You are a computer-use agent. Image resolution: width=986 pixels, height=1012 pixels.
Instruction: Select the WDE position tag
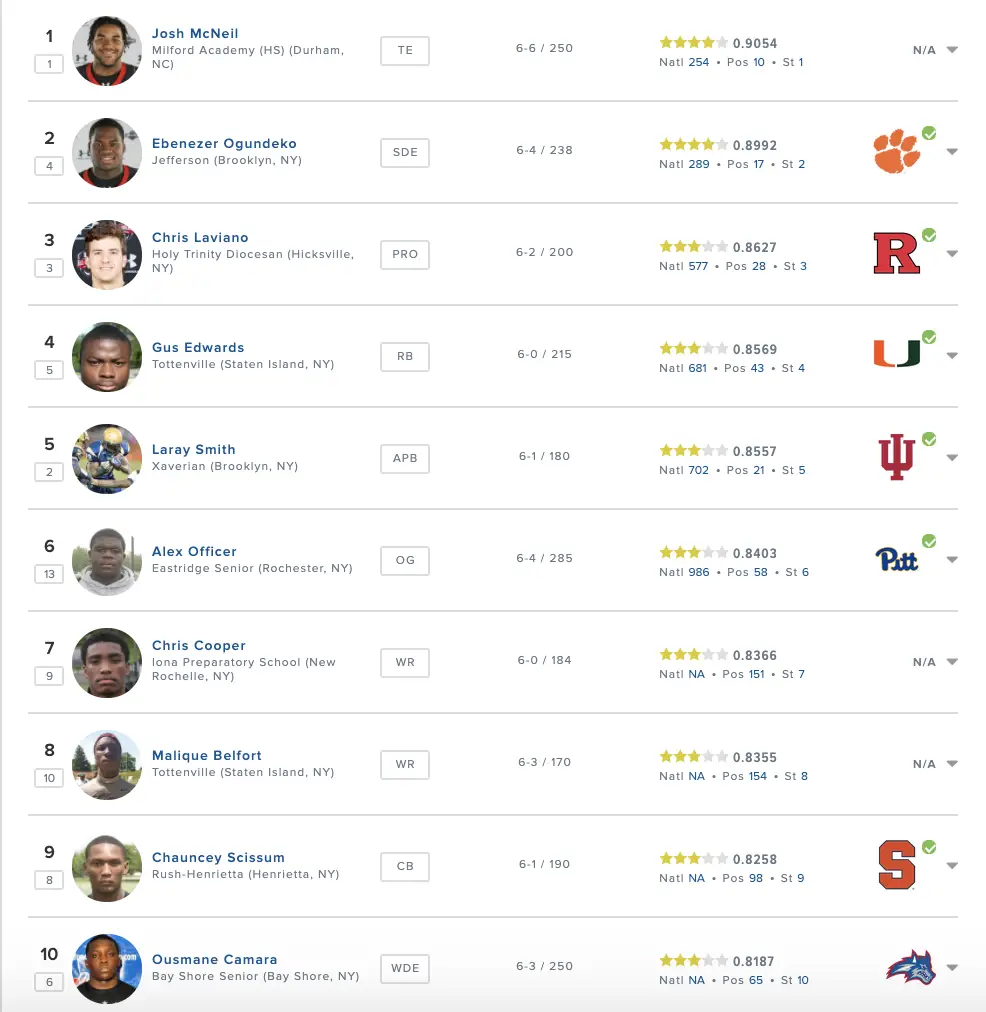click(x=405, y=968)
